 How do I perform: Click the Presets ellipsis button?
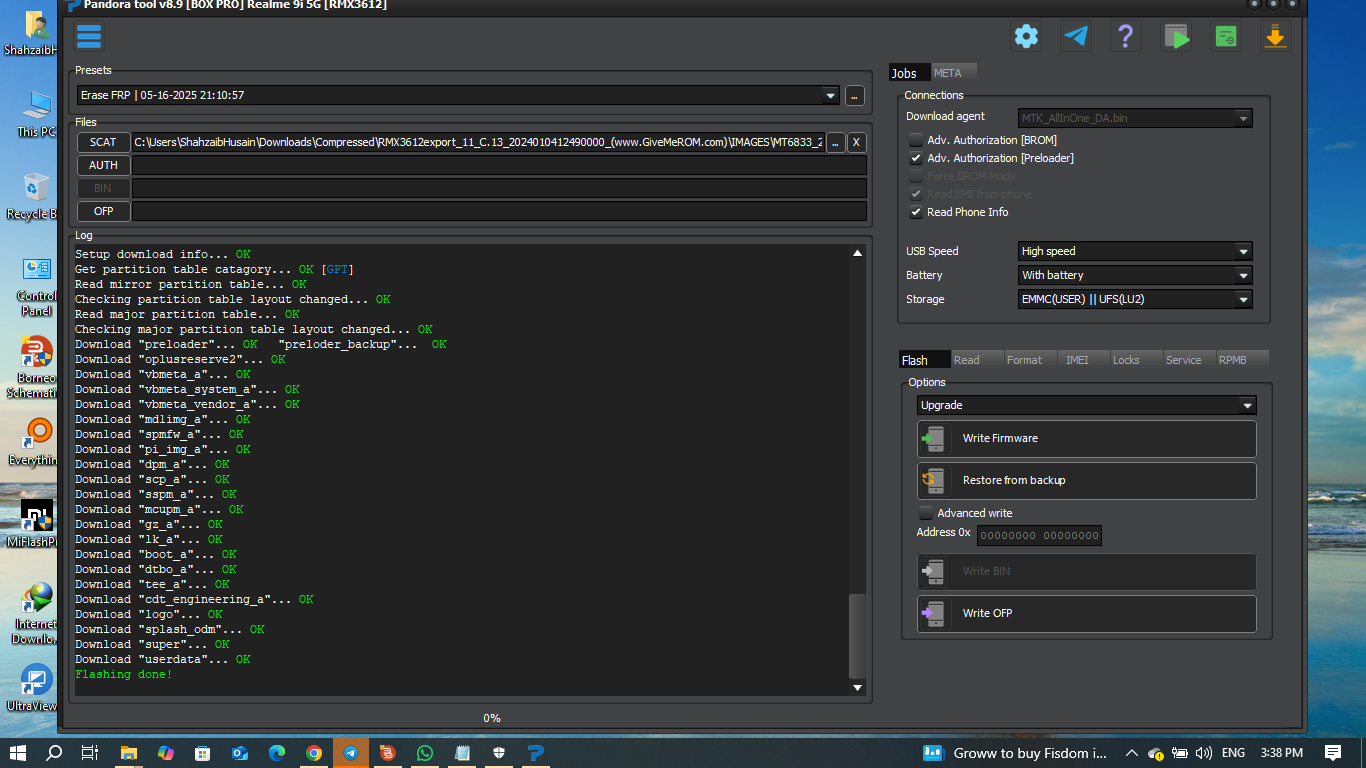(855, 96)
